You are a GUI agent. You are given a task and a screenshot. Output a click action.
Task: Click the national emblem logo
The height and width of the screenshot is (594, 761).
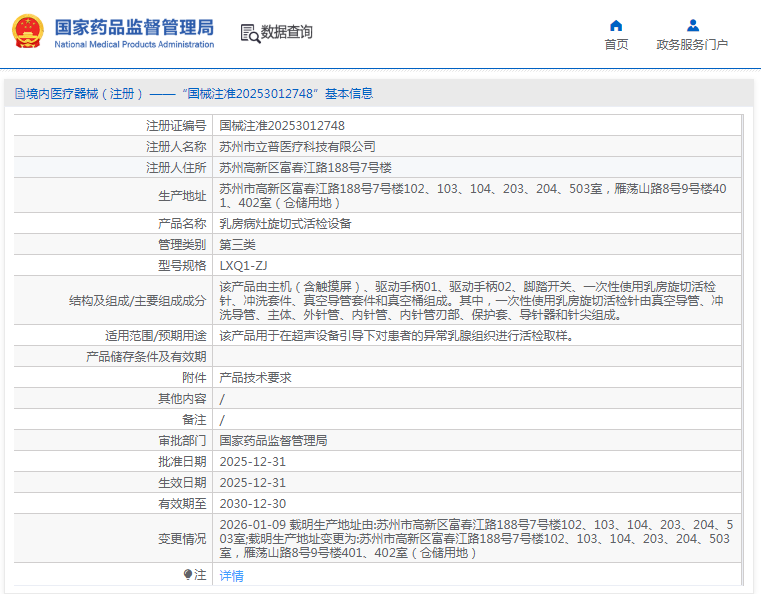pyautogui.click(x=28, y=31)
